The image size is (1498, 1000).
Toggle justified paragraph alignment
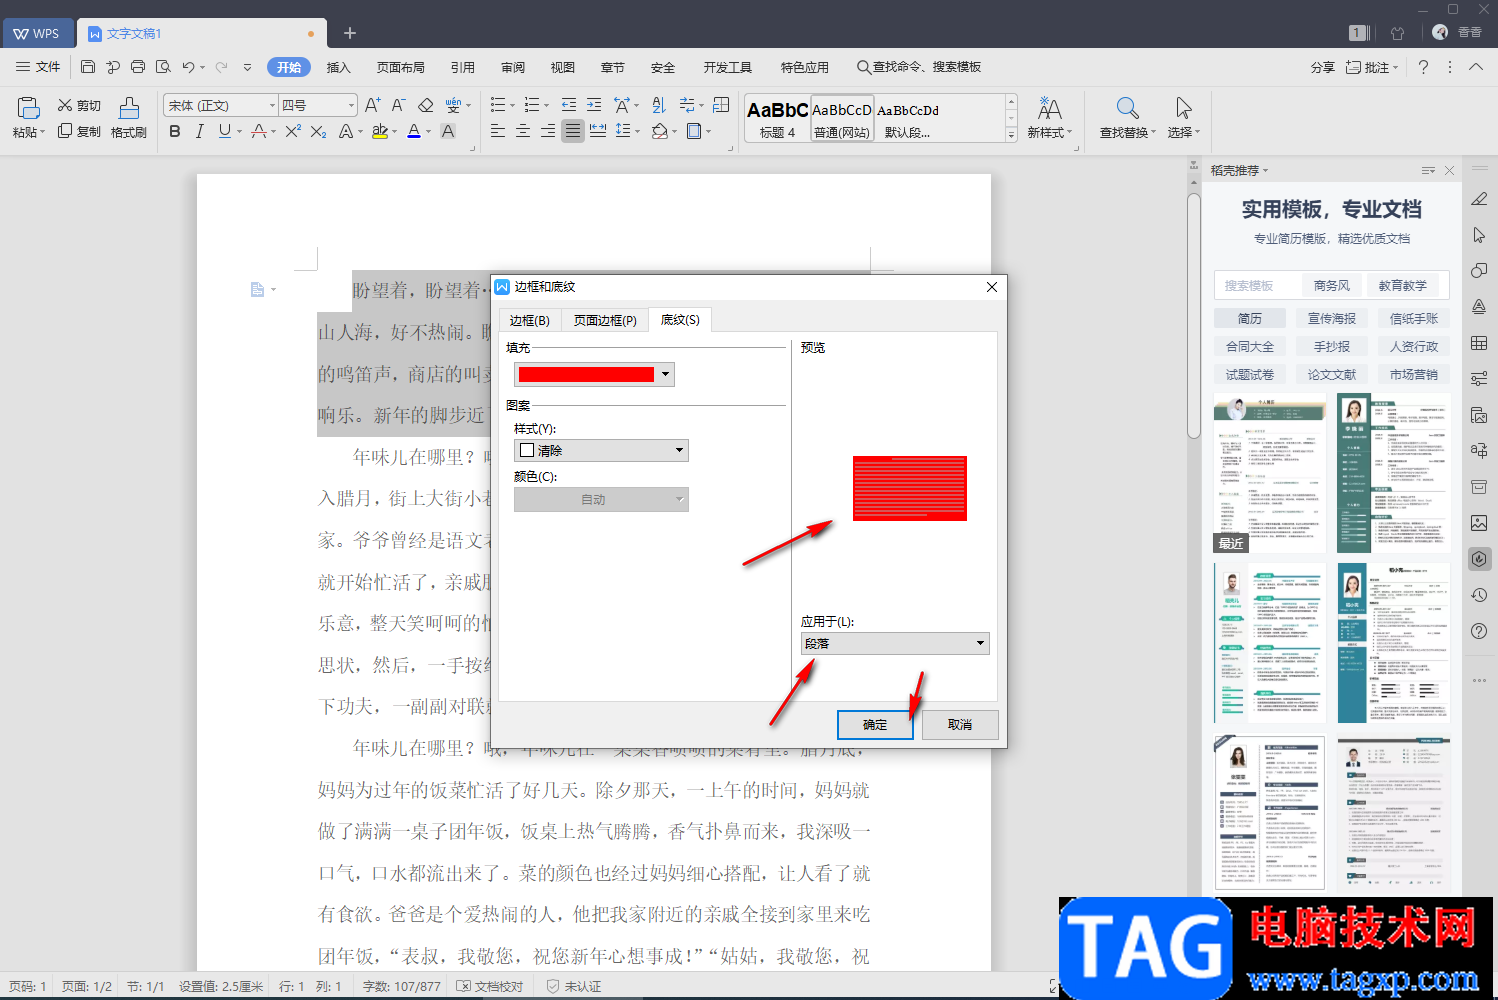[x=572, y=131]
